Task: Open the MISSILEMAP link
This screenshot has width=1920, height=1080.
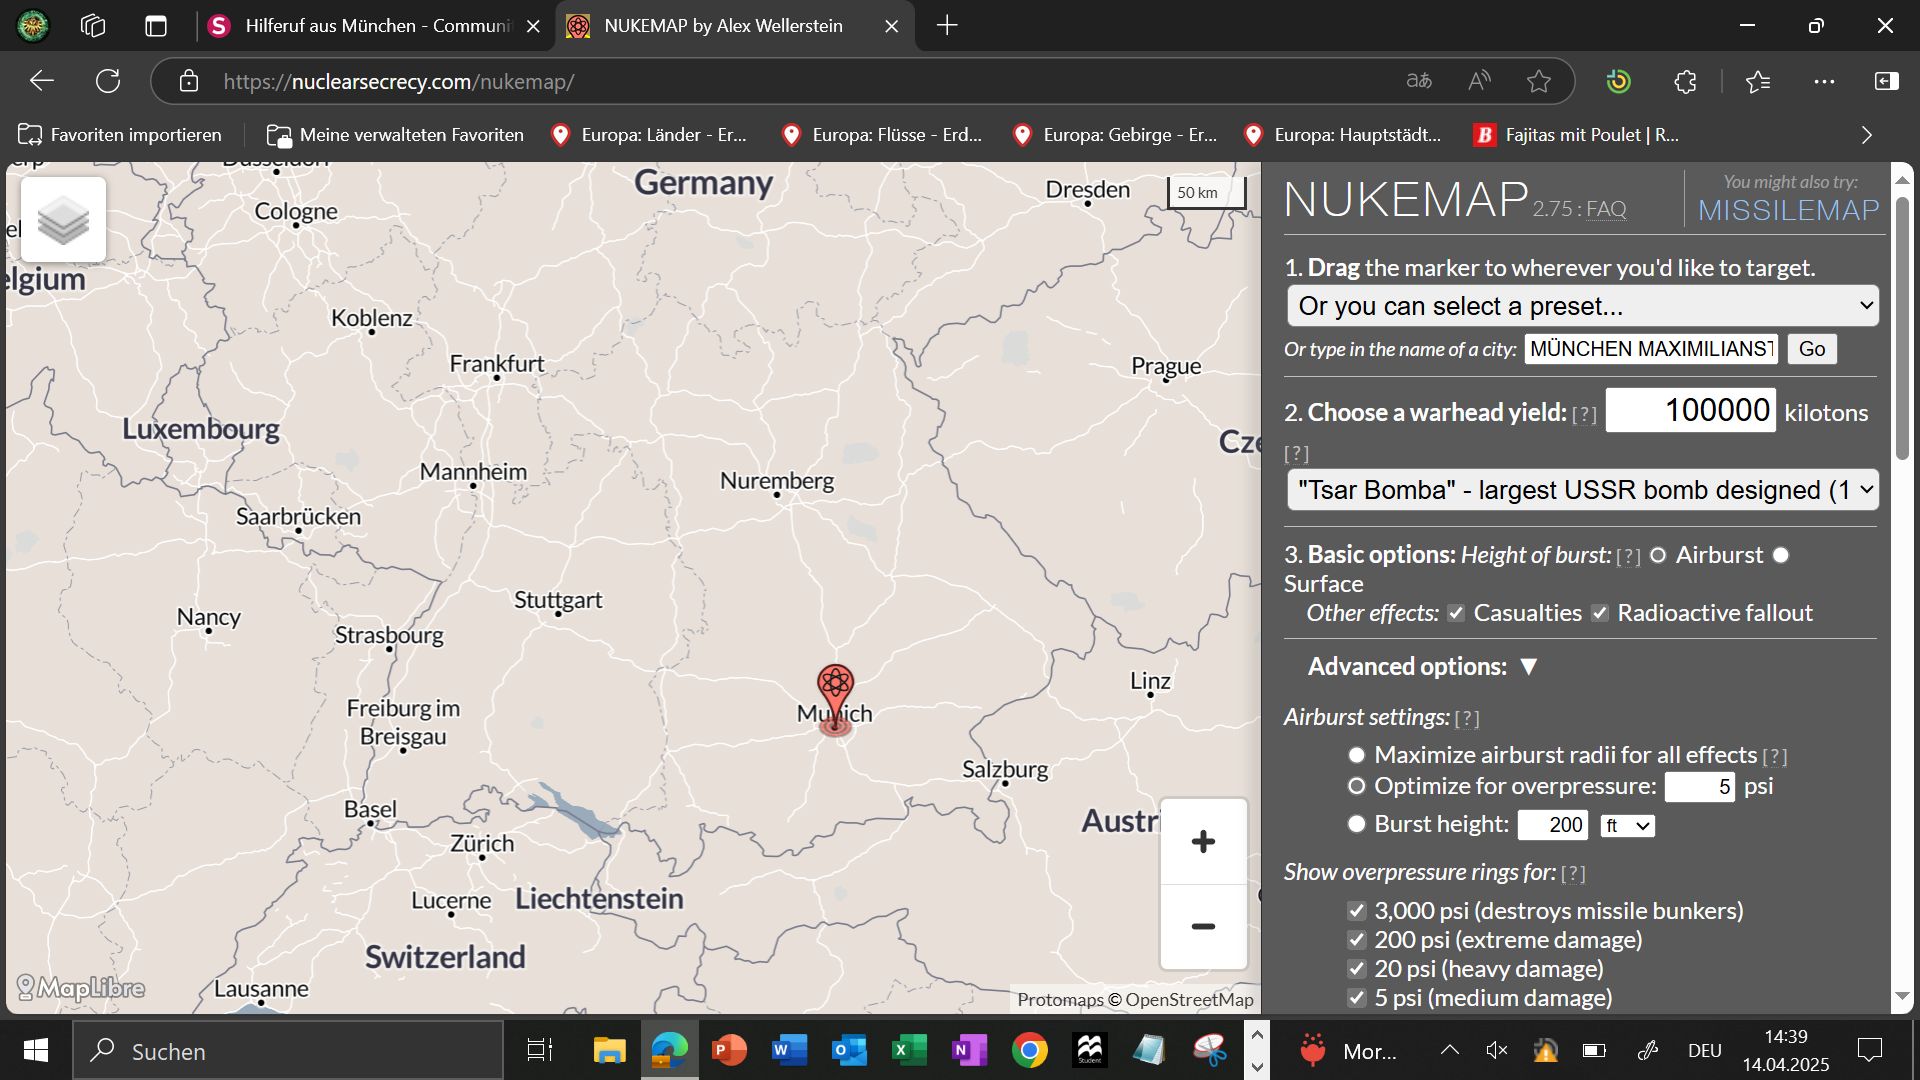Action: 1788,210
